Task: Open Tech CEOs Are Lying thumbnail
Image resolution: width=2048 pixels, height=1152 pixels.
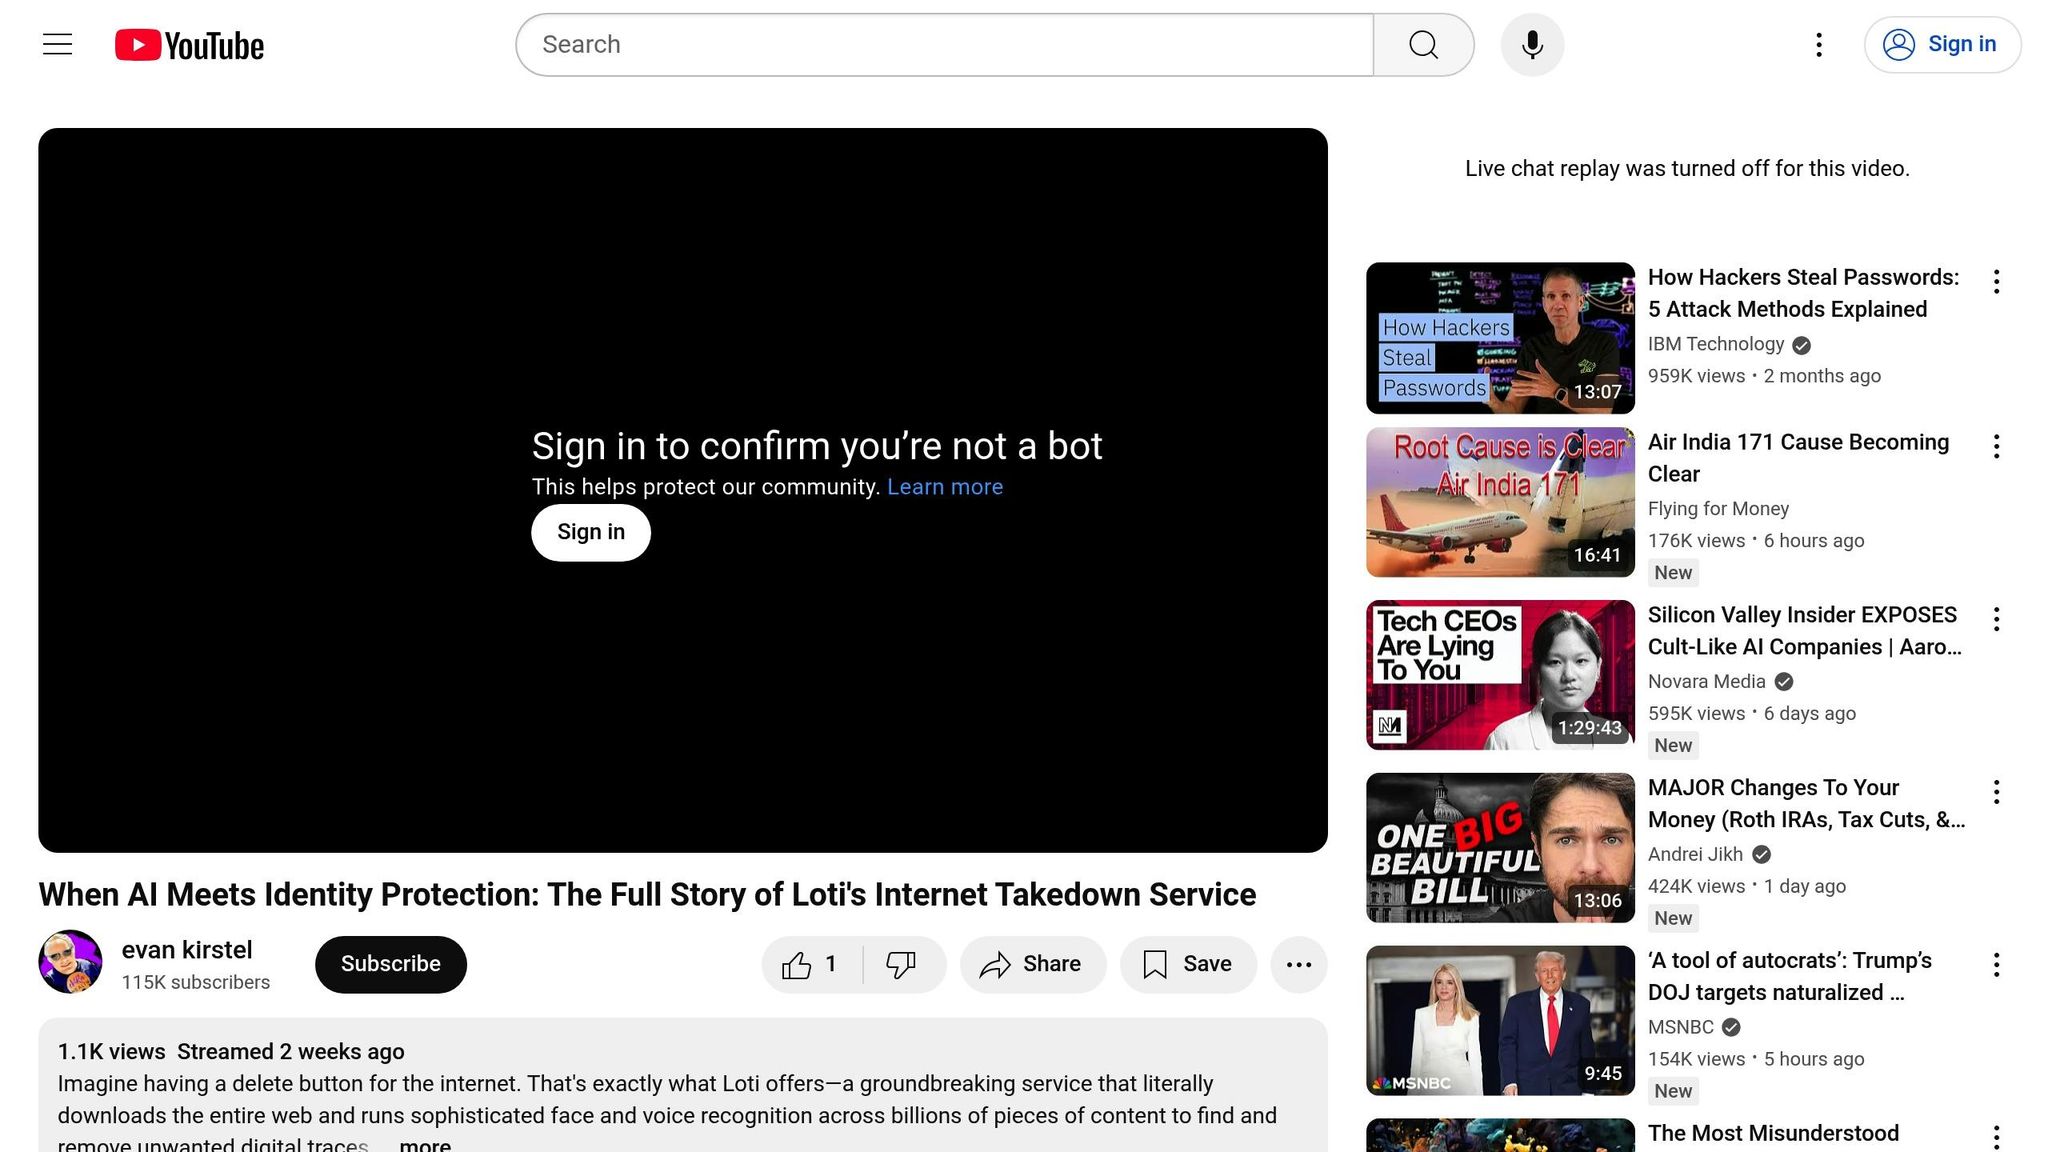Action: click(x=1500, y=675)
